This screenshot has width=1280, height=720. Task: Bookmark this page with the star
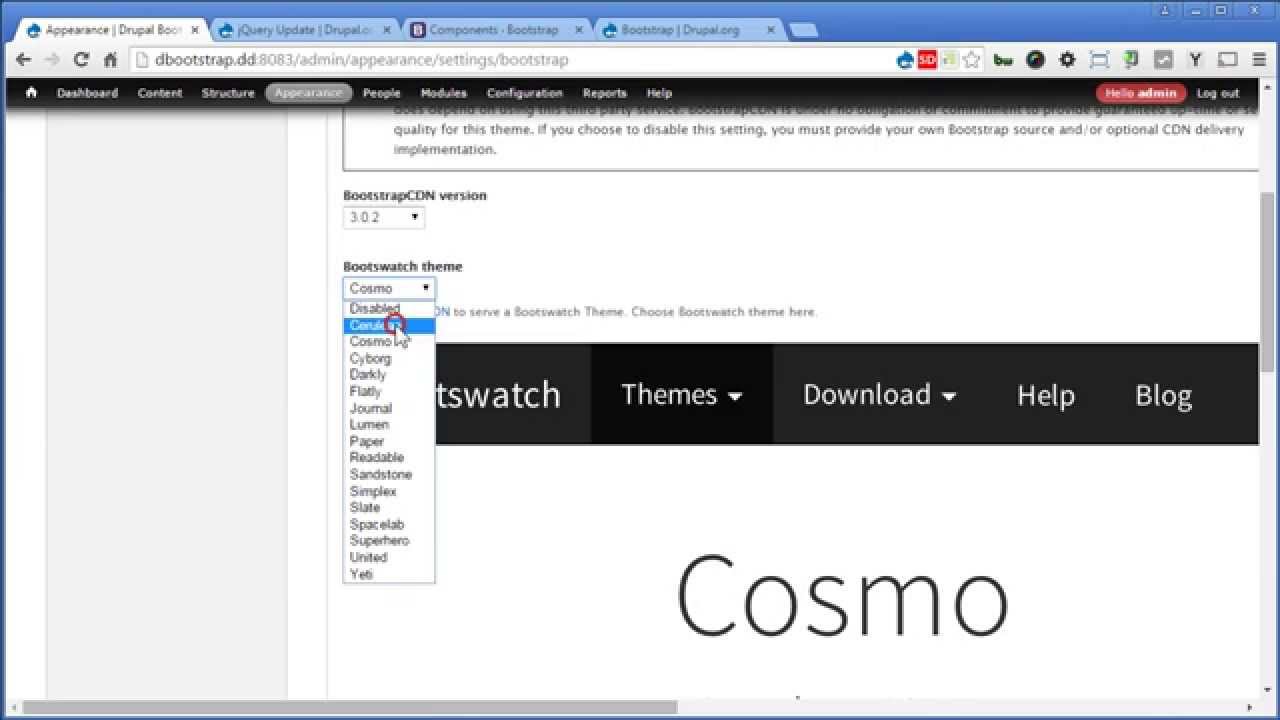[971, 60]
